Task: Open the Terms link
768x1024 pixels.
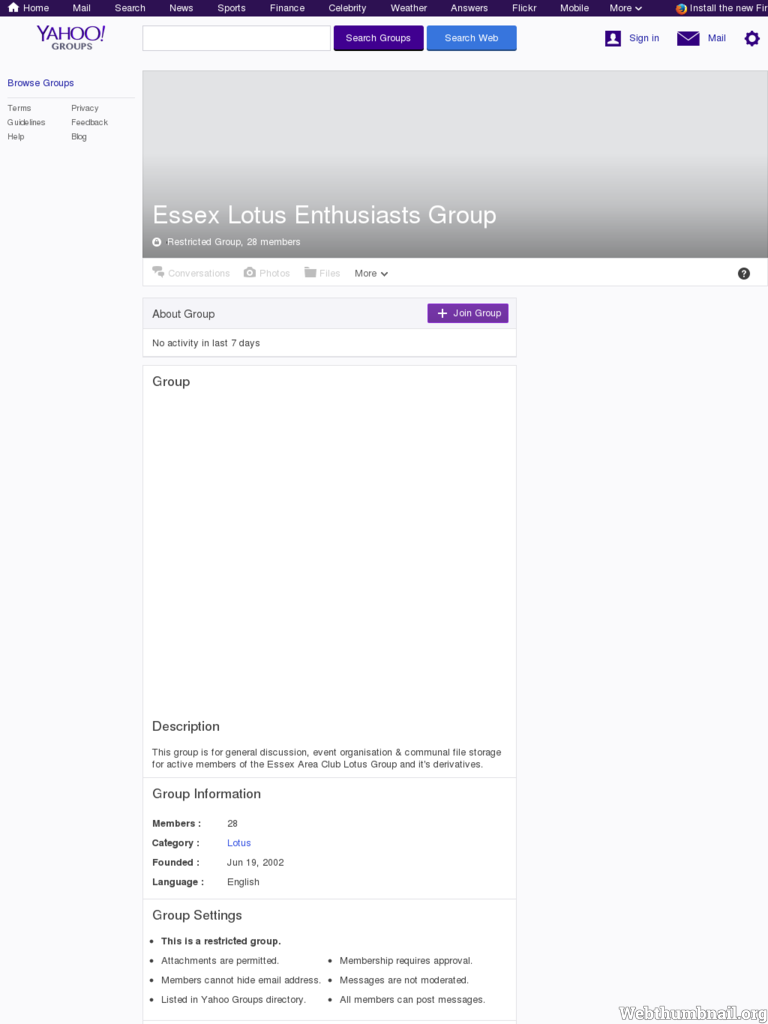Action: 19,108
